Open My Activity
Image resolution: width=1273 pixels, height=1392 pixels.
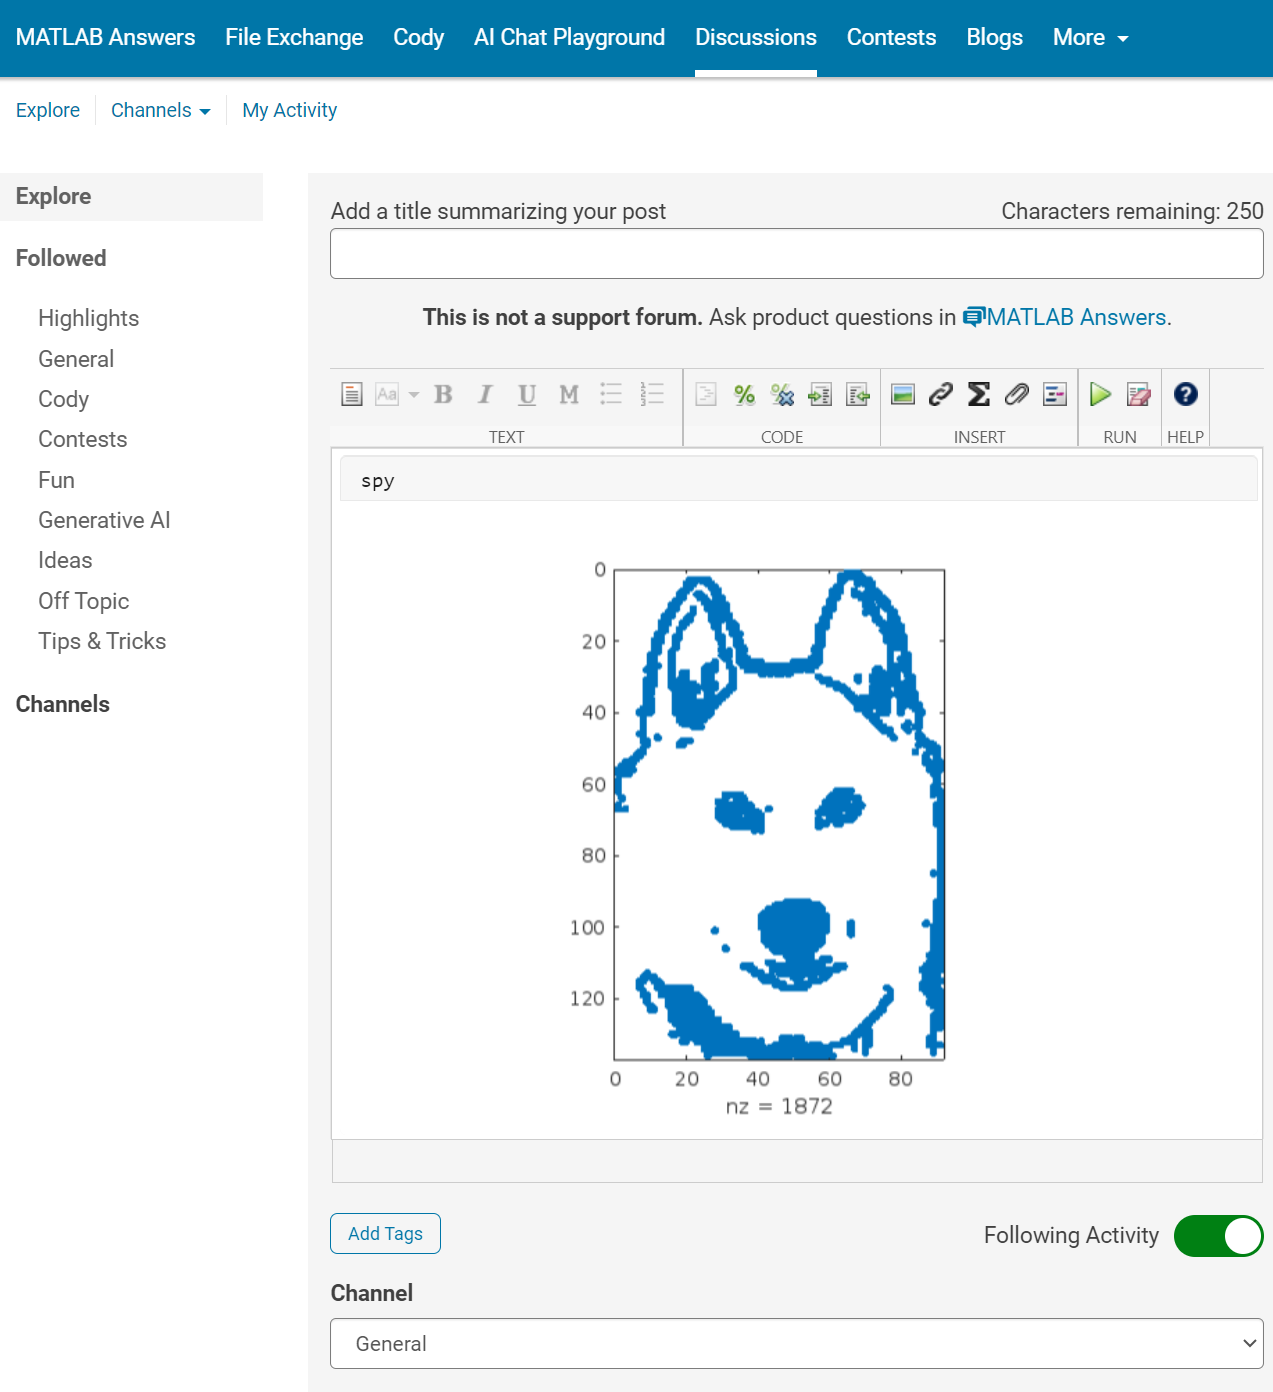(289, 110)
